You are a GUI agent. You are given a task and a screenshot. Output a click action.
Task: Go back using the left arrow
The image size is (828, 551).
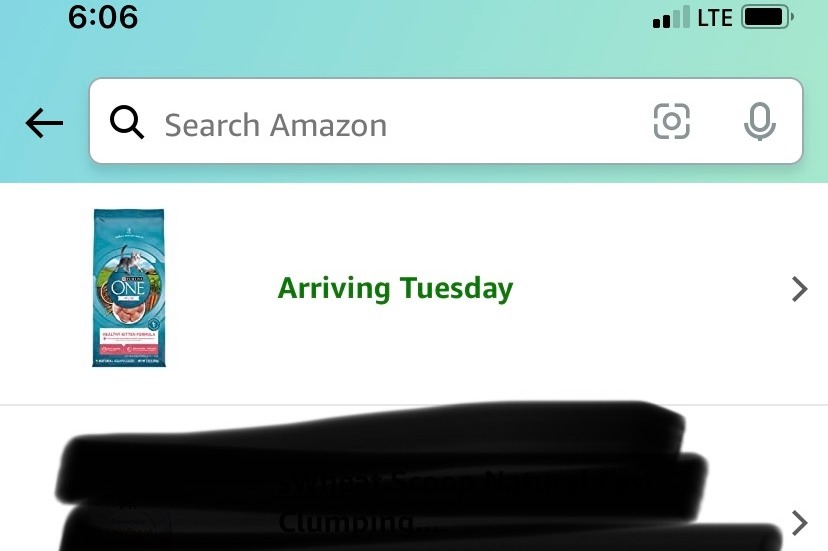[x=44, y=123]
